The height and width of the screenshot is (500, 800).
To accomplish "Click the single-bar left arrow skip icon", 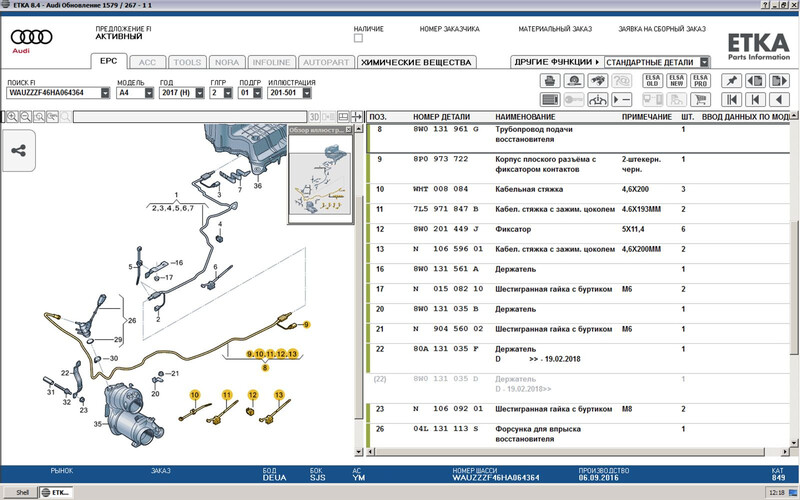I will 755,99.
